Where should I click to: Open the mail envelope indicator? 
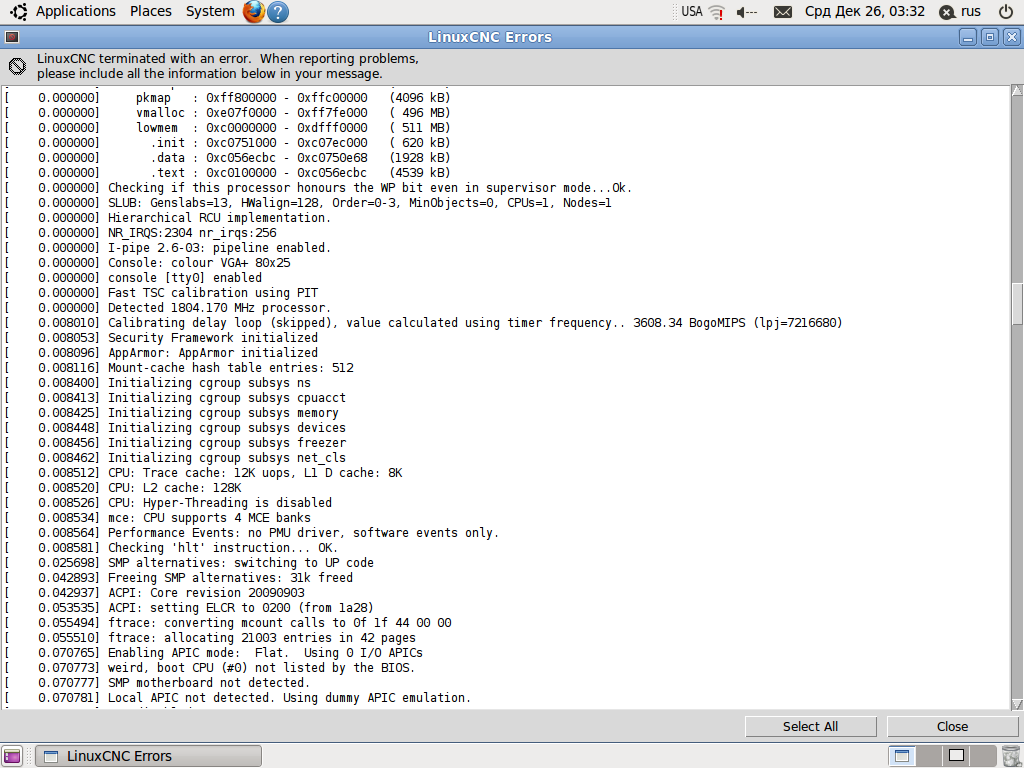click(x=782, y=12)
